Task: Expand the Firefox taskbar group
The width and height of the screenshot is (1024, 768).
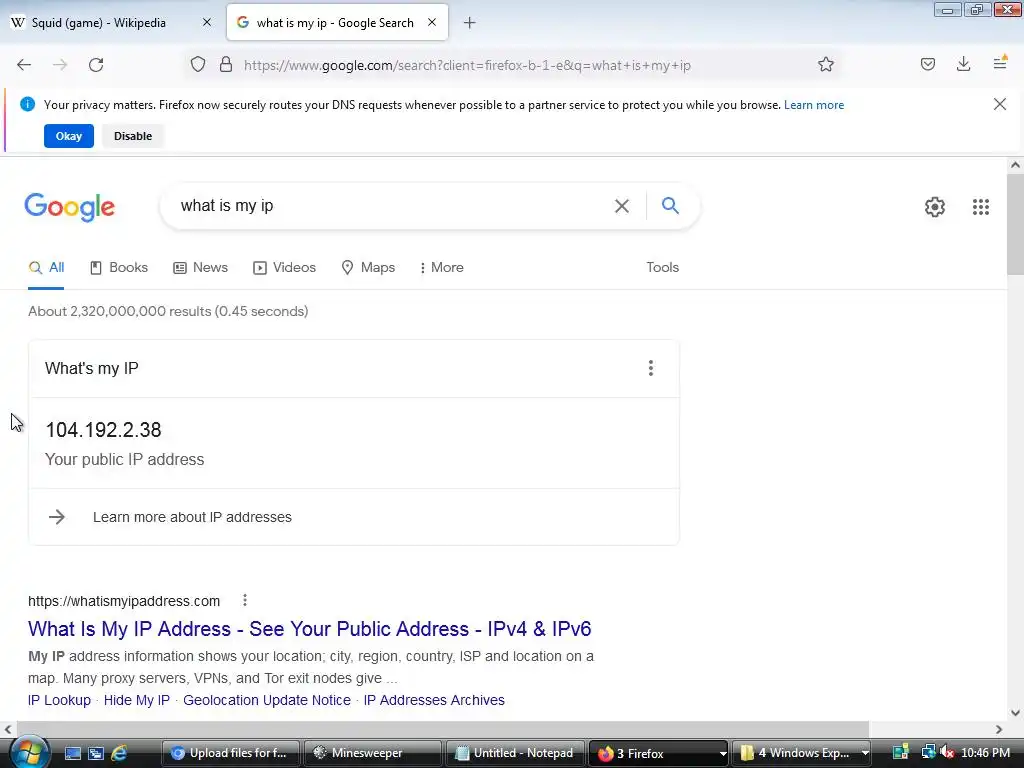Action: (x=723, y=754)
